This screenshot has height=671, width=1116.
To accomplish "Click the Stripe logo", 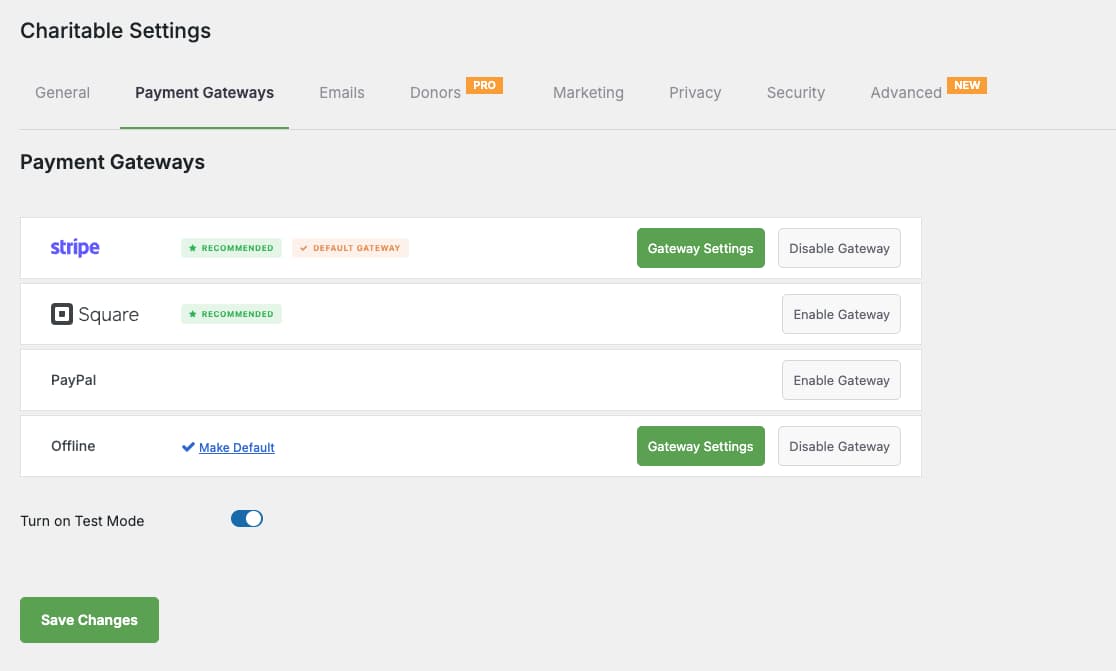I will pos(75,248).
